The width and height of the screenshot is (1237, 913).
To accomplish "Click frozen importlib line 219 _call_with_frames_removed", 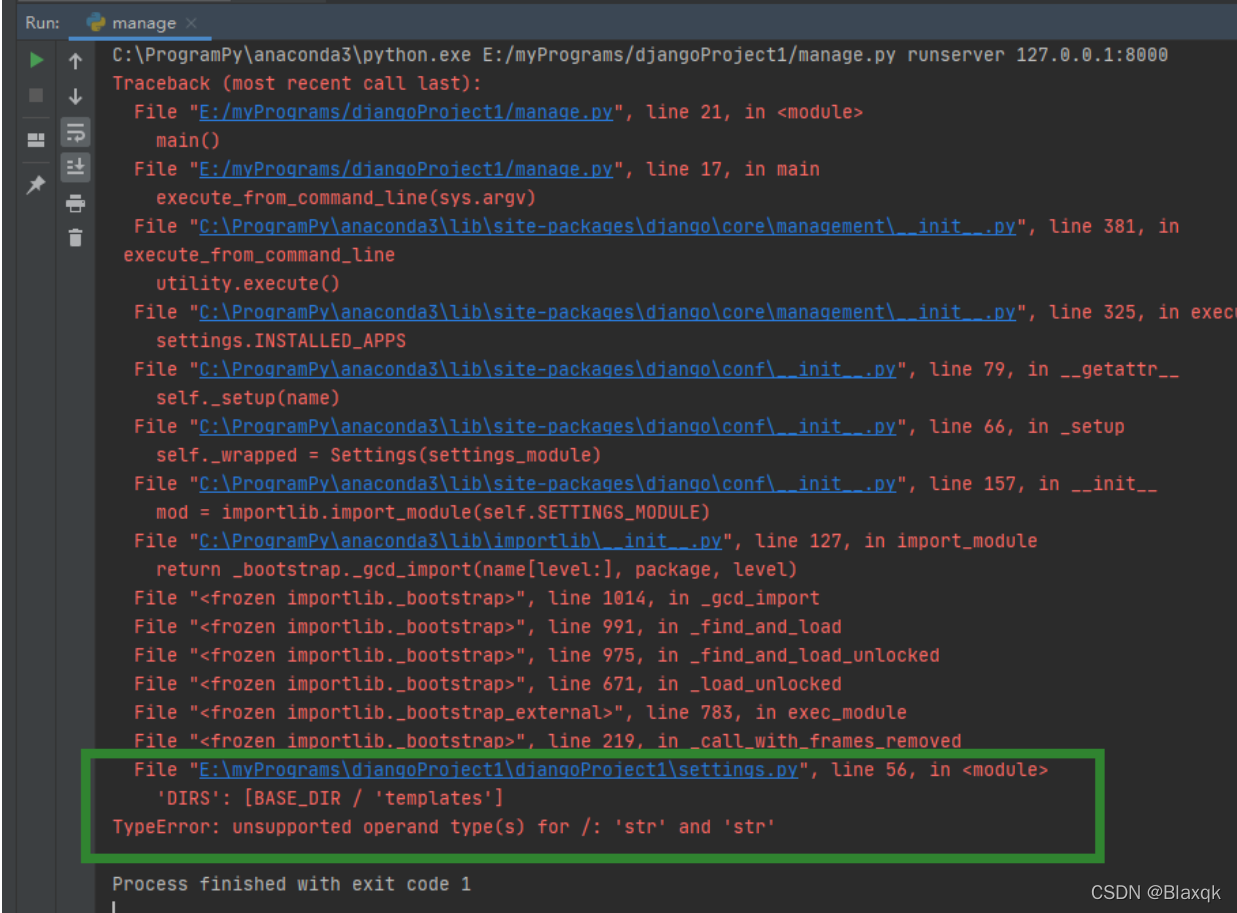I will 548,741.
